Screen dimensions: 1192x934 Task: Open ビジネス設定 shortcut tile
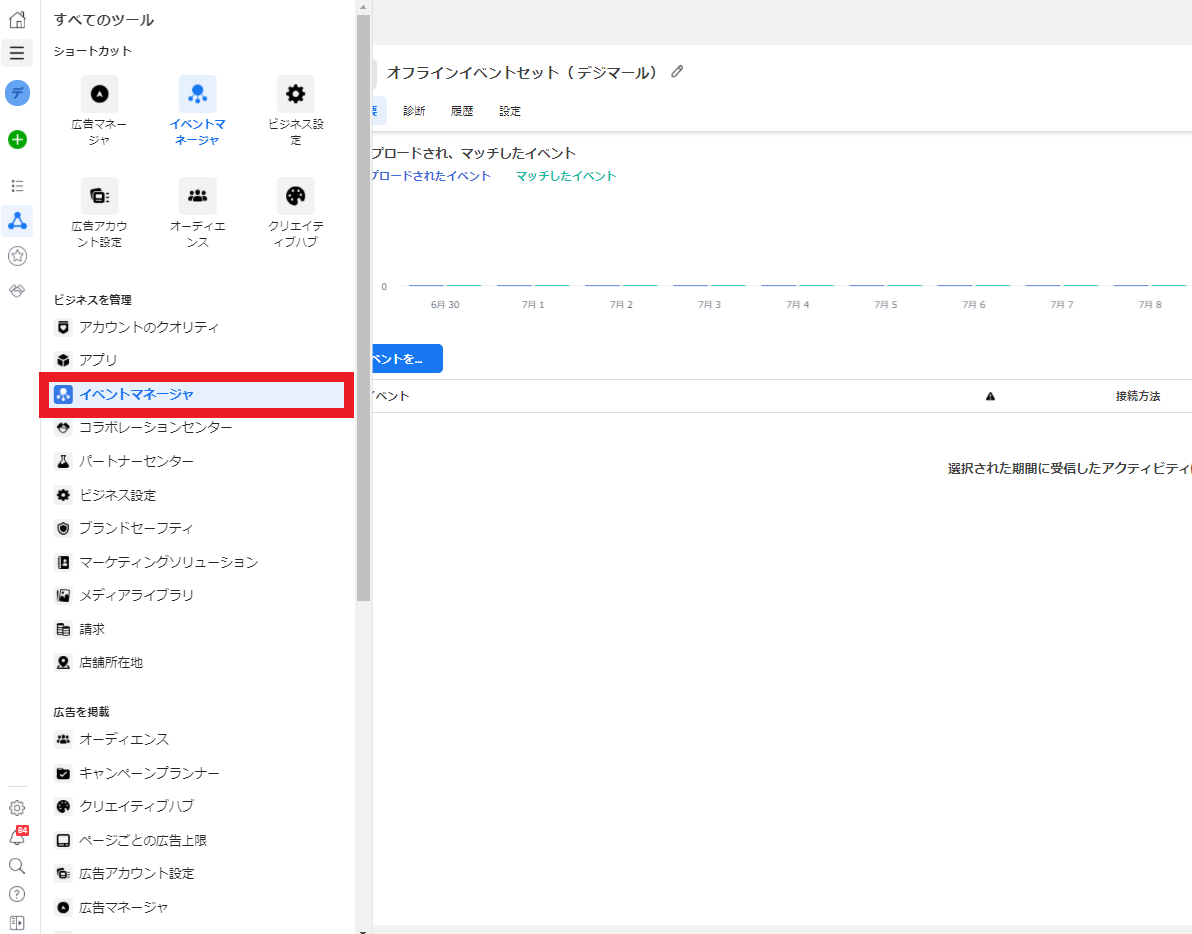click(x=296, y=110)
